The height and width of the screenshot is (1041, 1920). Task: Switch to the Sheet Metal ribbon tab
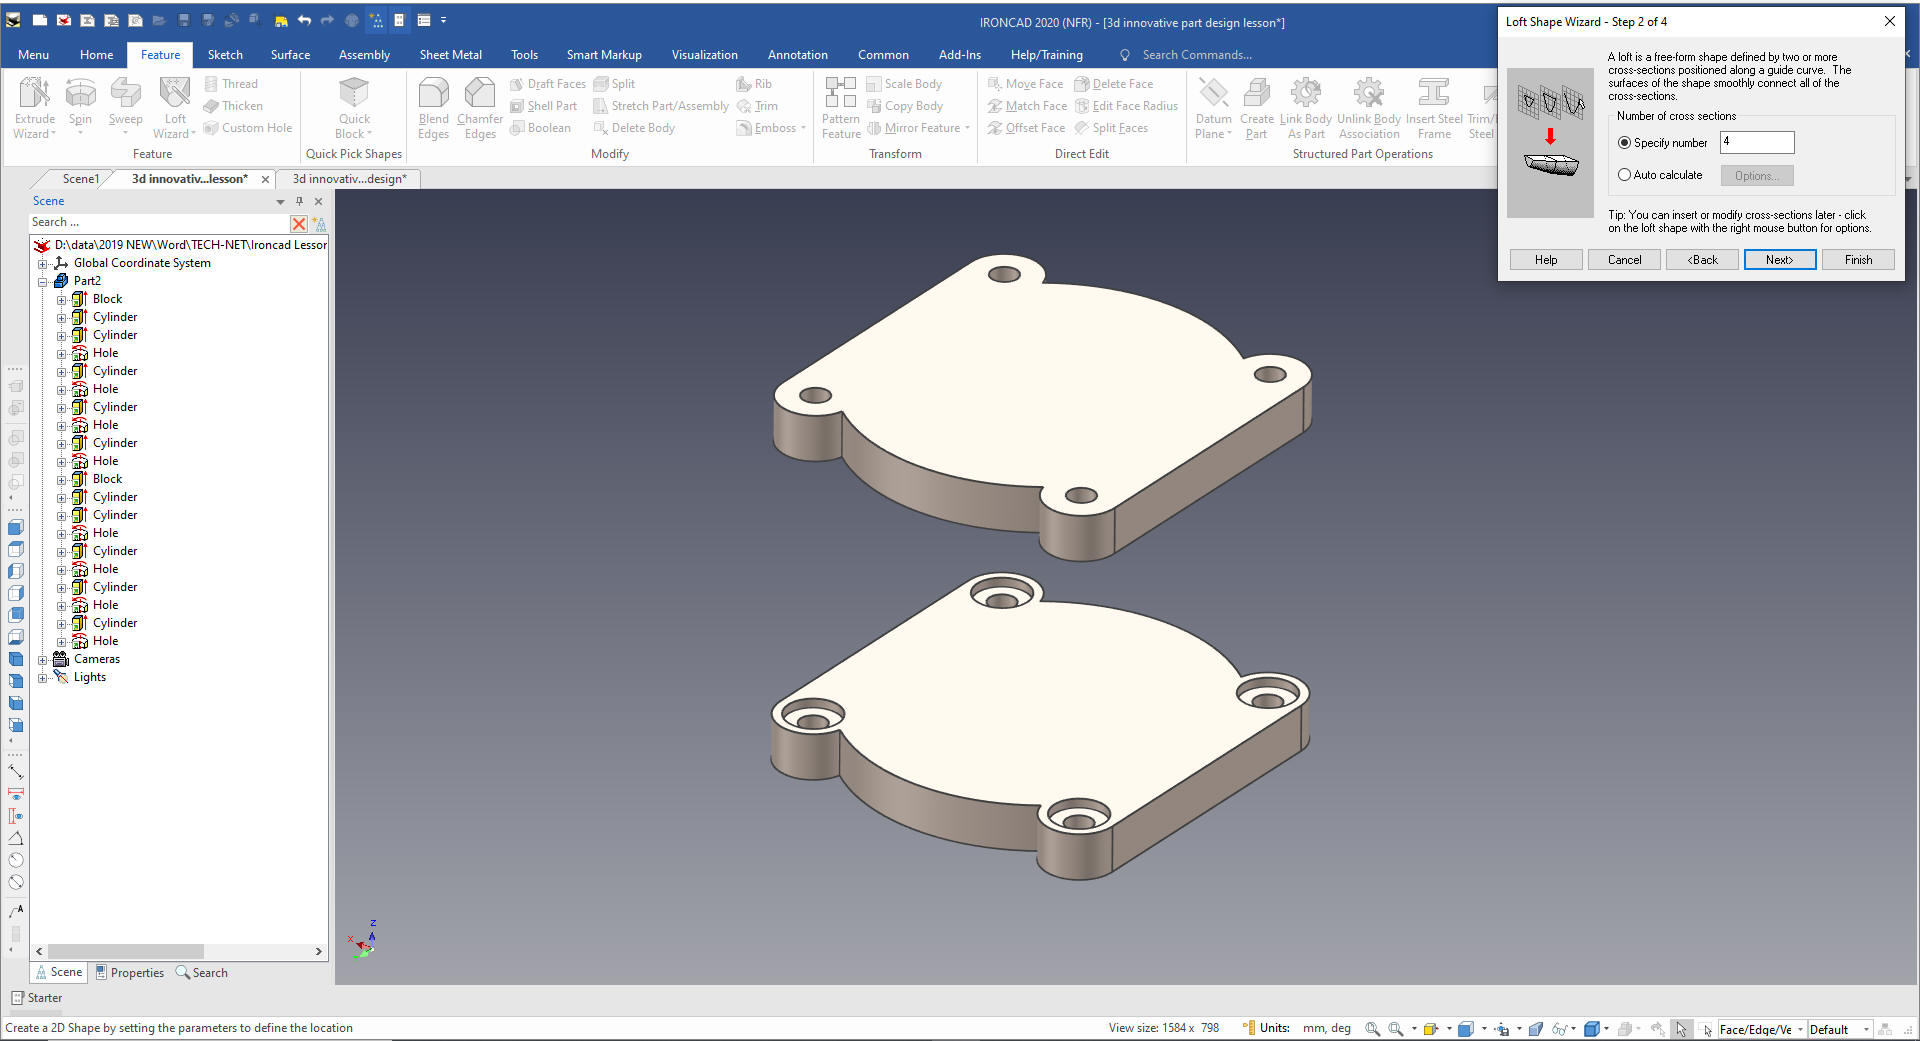[450, 55]
